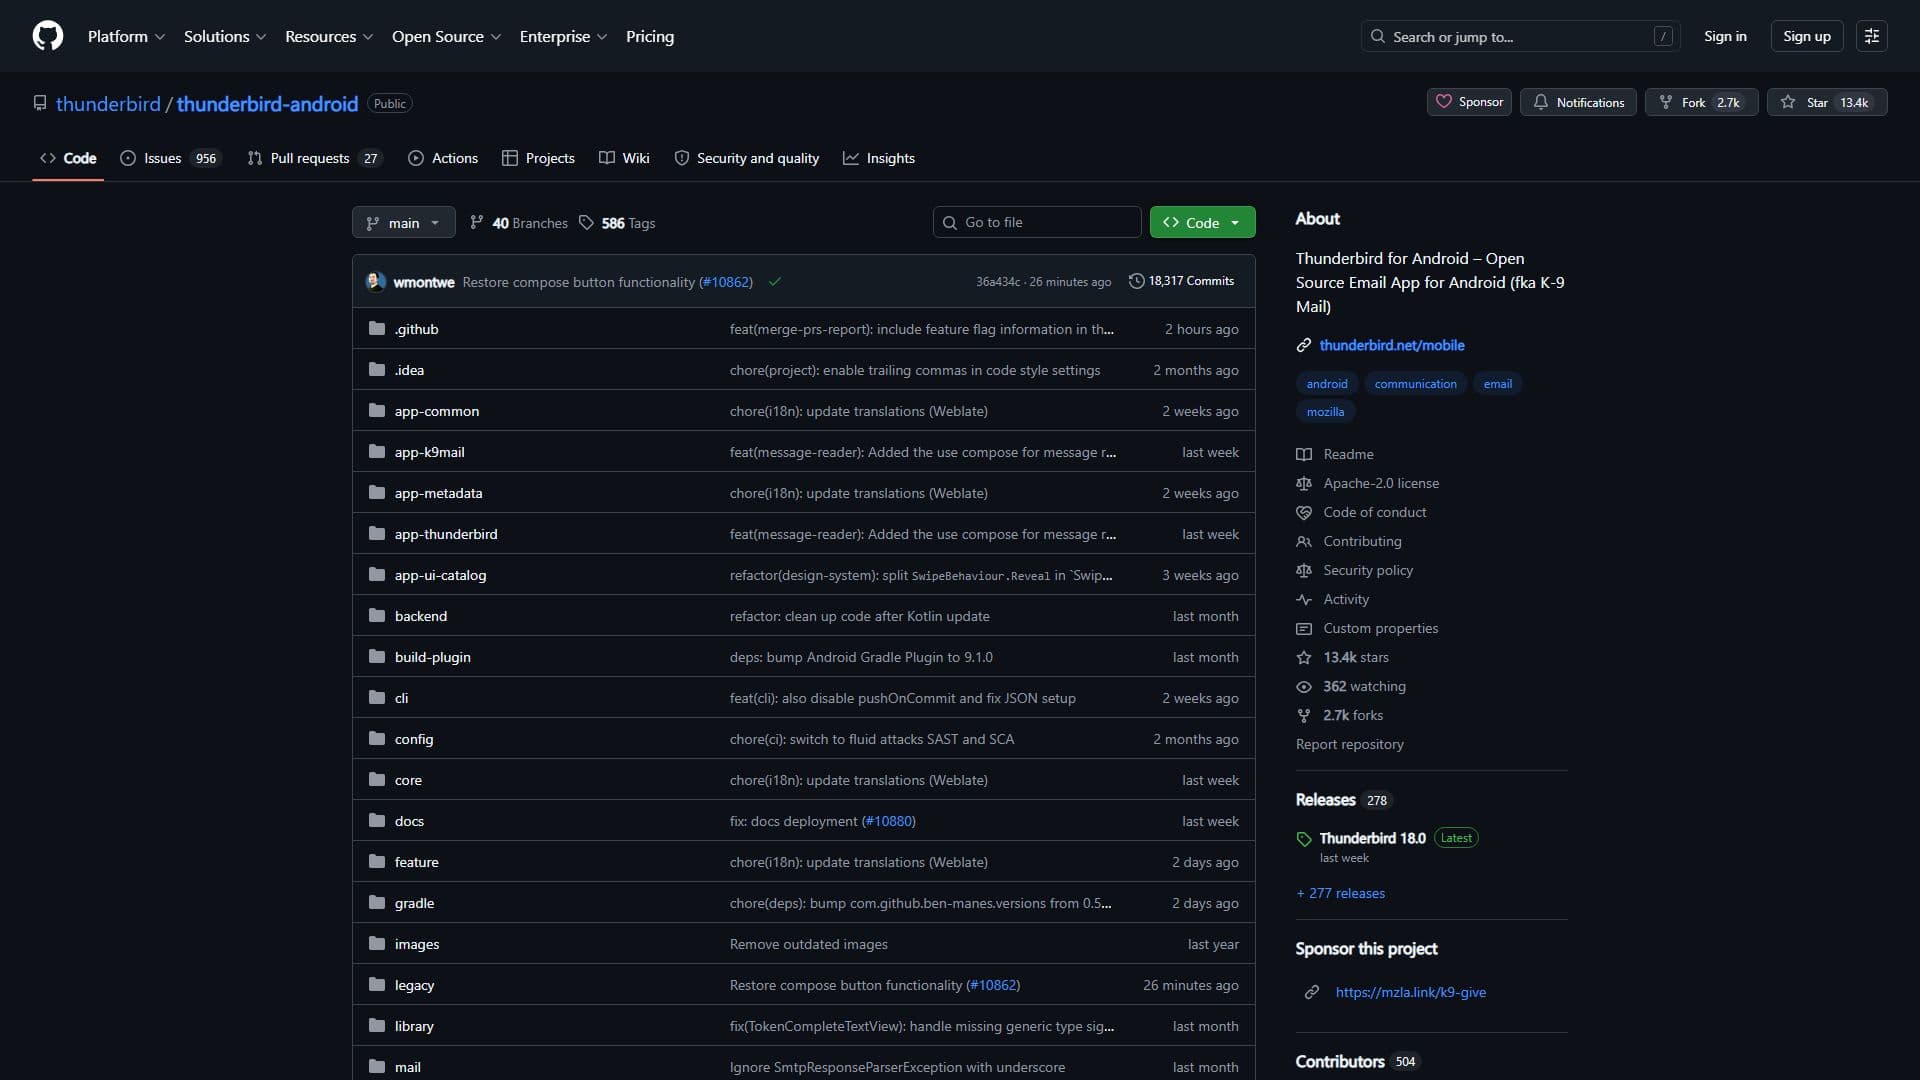The height and width of the screenshot is (1080, 1920).
Task: Click the branch icon beside 40 Branches
Action: pyautogui.click(x=477, y=223)
